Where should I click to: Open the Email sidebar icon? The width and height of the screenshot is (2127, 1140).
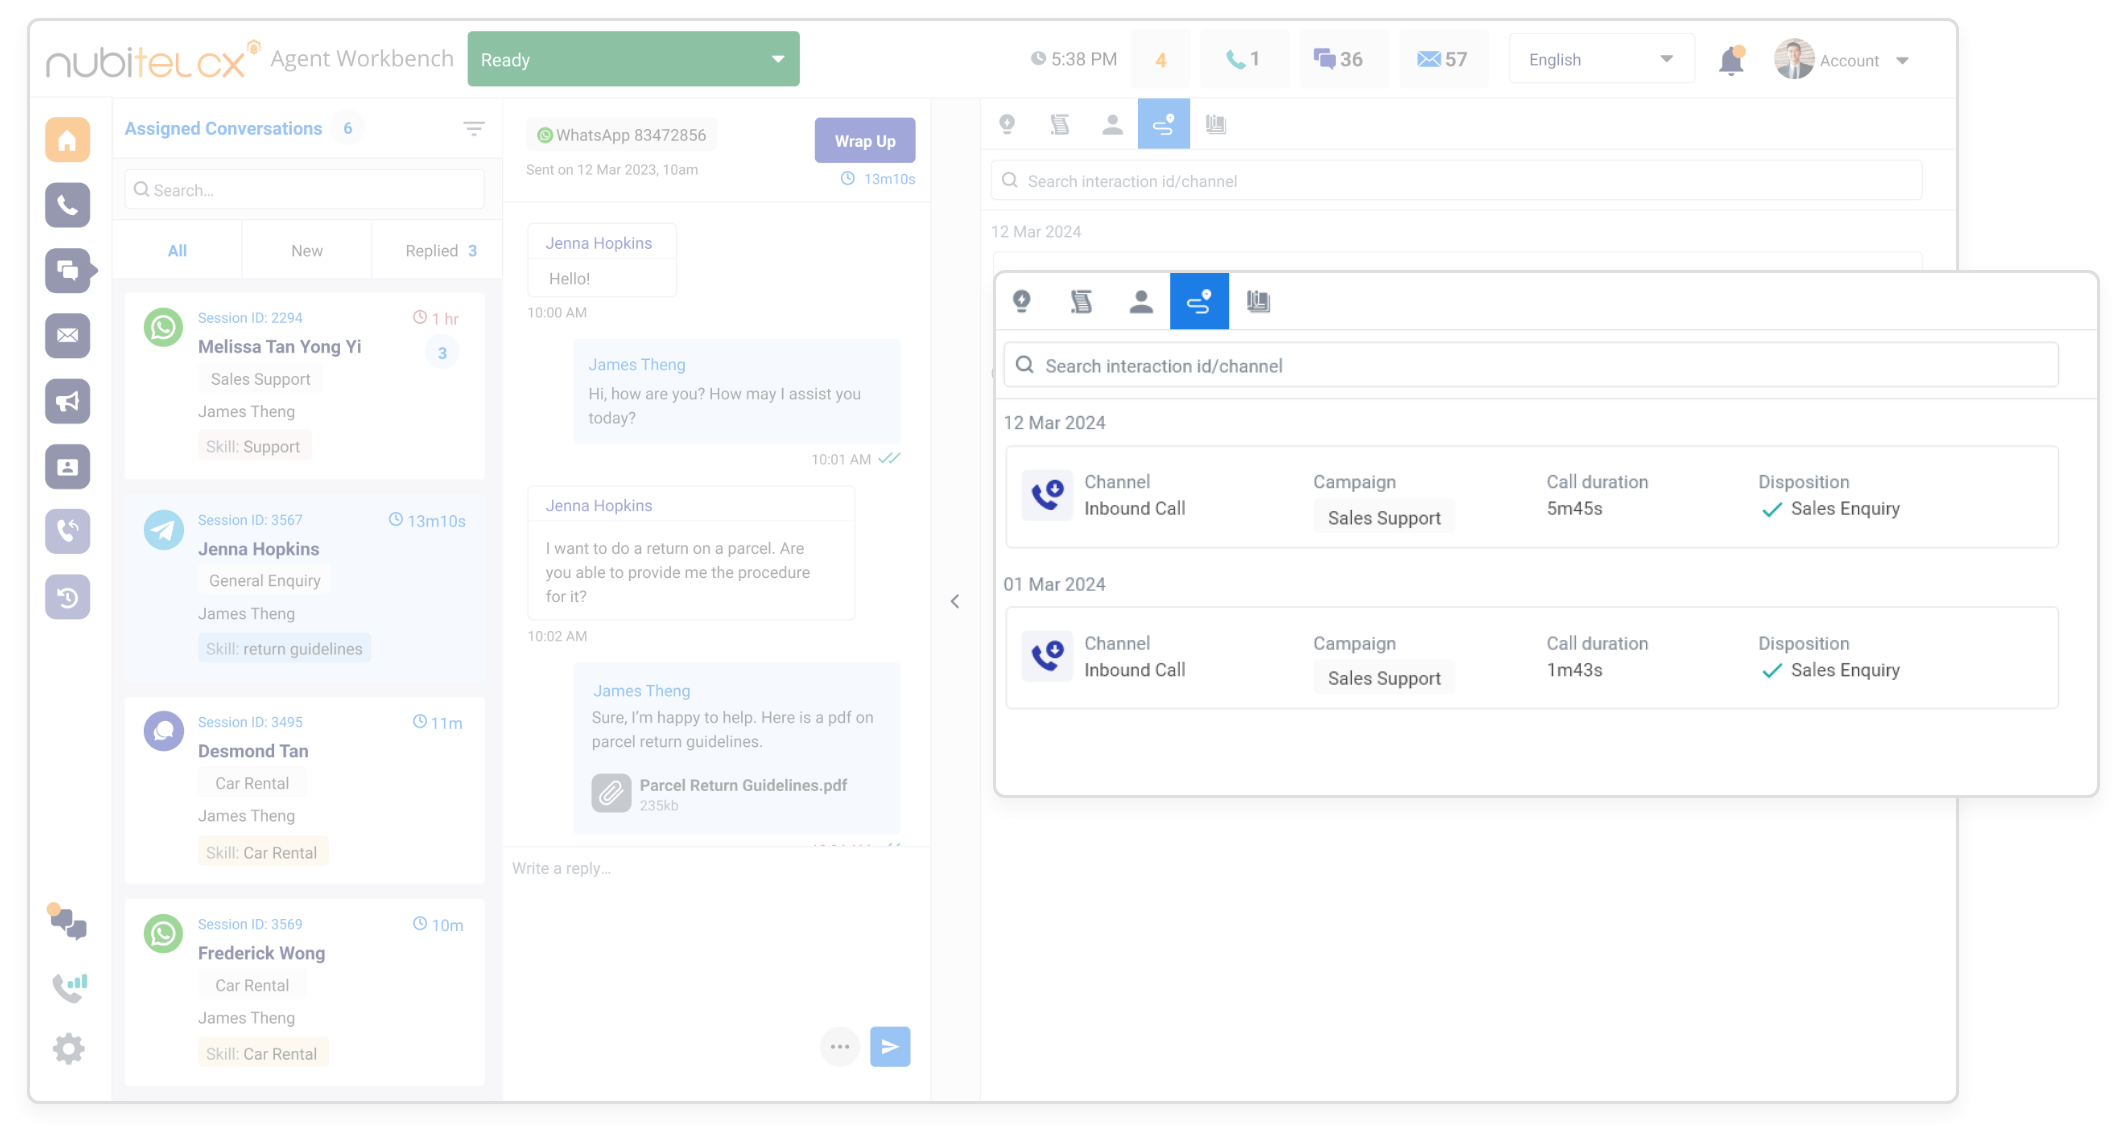67,336
